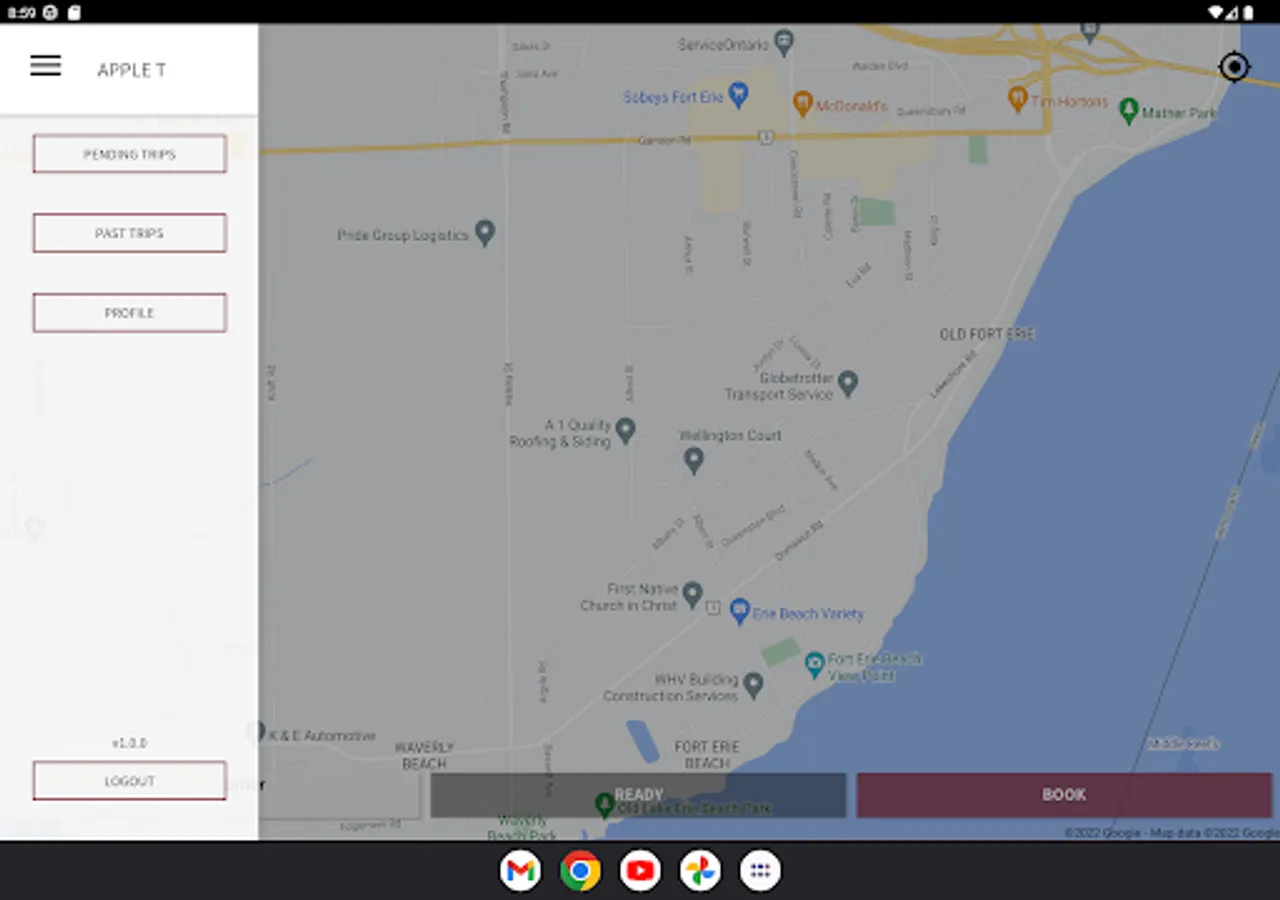Screen dimensions: 1280x900
Task: Tap the McDonald's restaurant pin
Action: [x=802, y=102]
